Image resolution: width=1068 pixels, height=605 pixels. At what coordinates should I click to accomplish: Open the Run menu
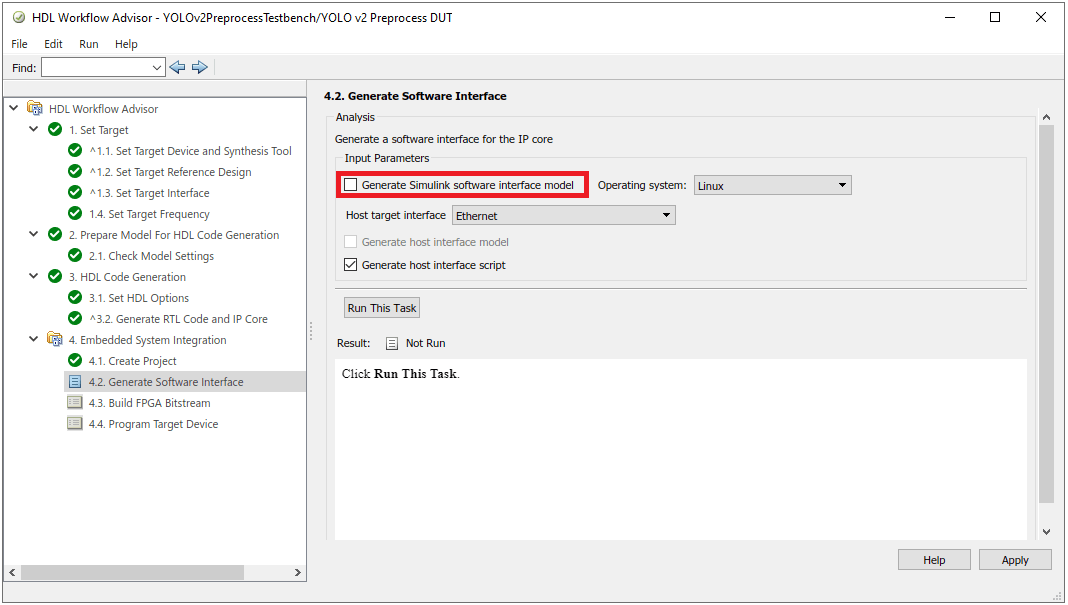point(89,44)
